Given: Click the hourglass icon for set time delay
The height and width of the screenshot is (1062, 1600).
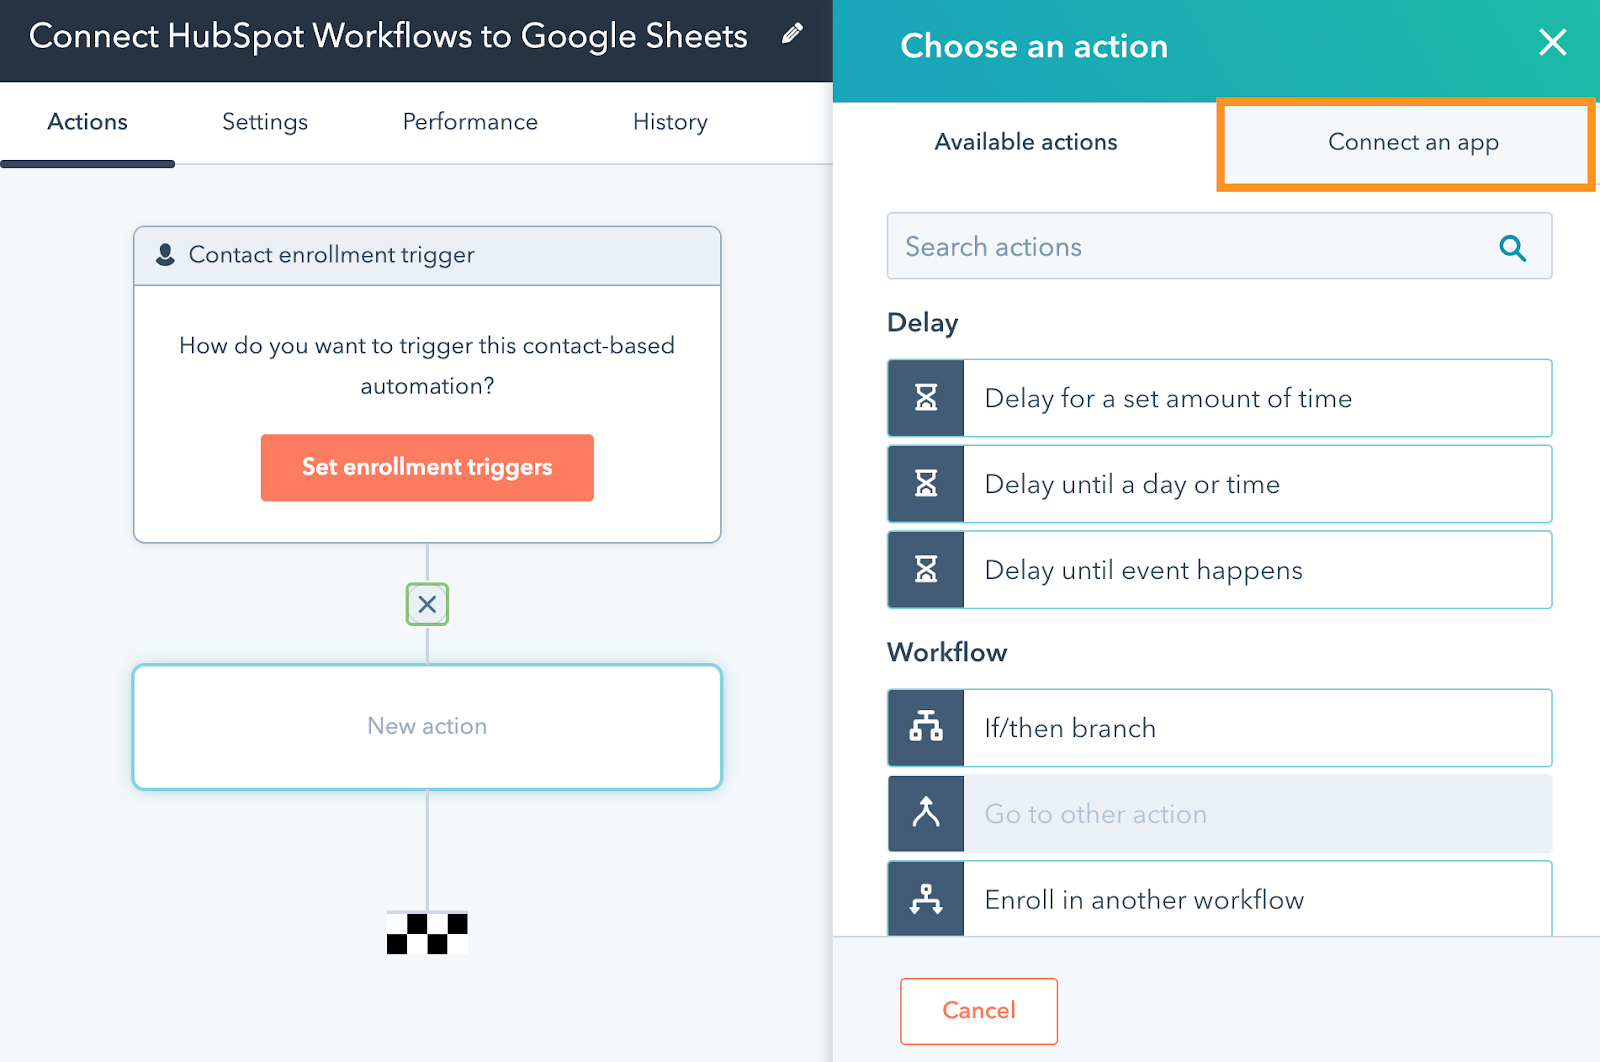Looking at the screenshot, I should point(926,398).
